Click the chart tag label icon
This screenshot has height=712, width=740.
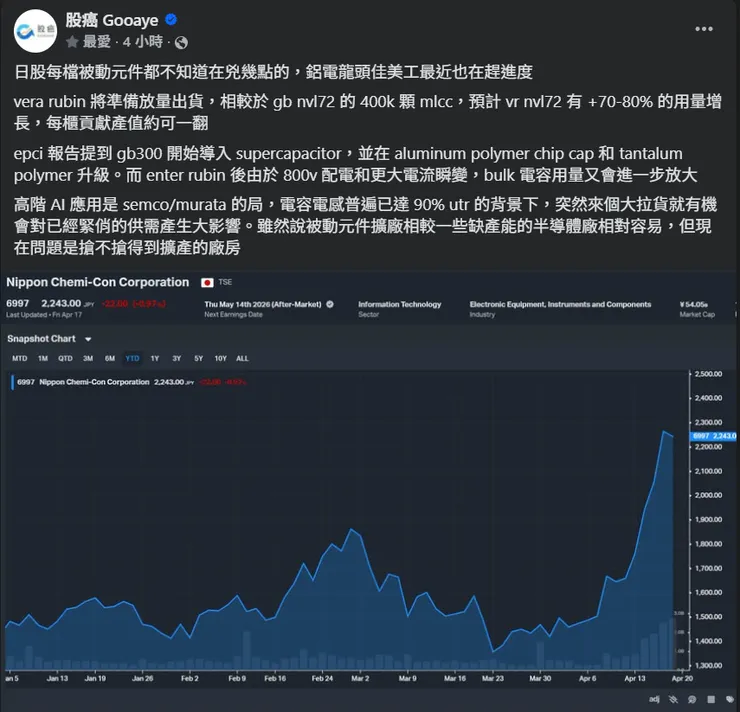click(730, 699)
